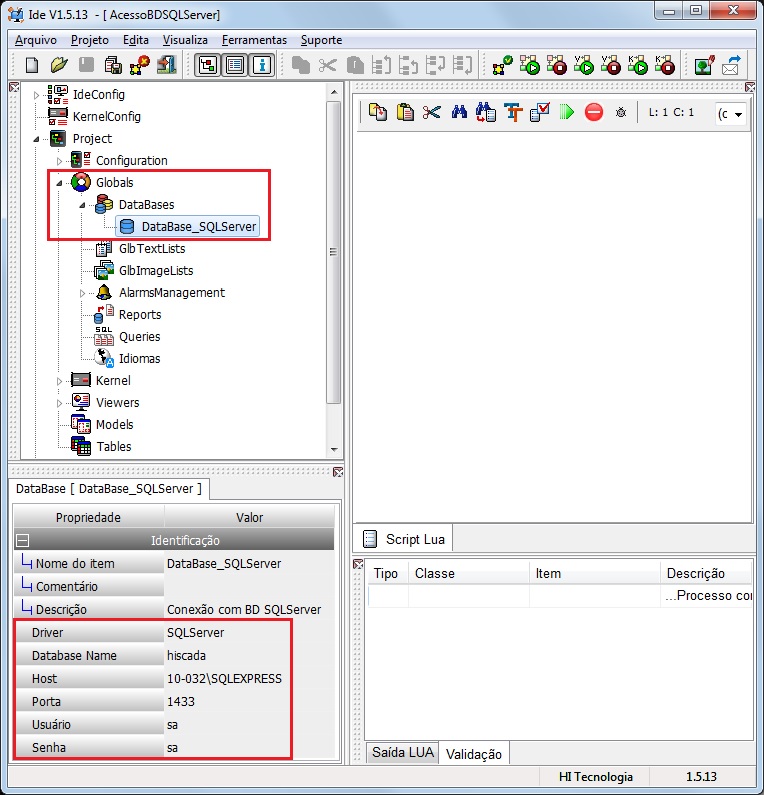
Task: Run the Lua script with green arrow
Action: tap(567, 112)
